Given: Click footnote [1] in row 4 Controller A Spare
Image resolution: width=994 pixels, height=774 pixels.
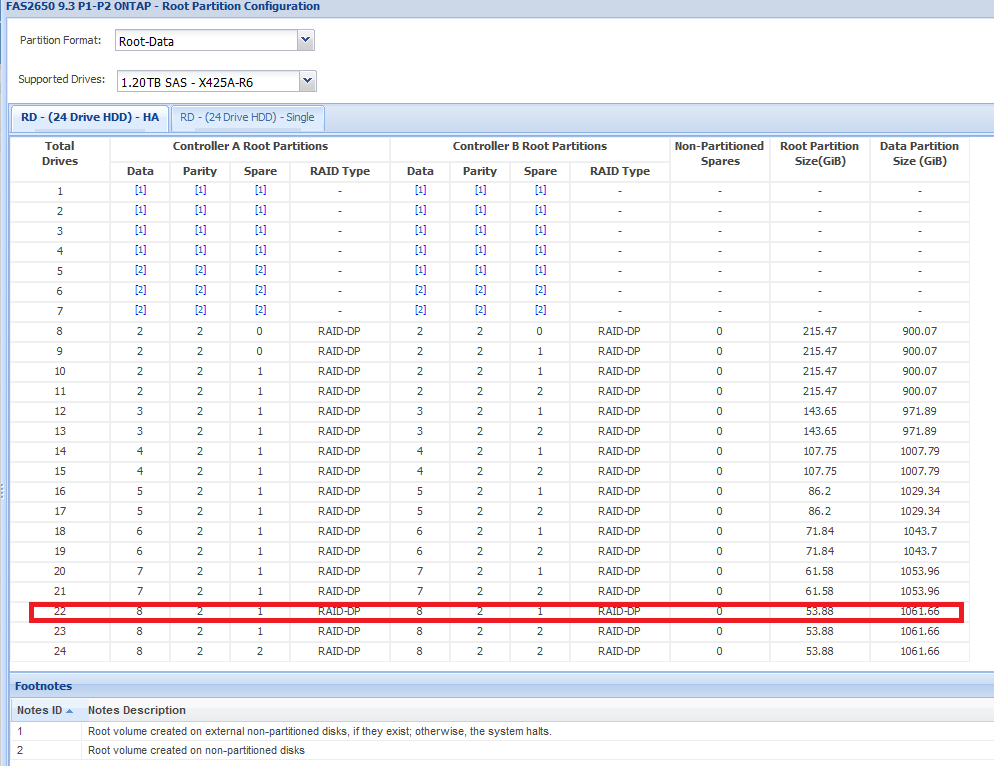Looking at the screenshot, I should (x=260, y=250).
